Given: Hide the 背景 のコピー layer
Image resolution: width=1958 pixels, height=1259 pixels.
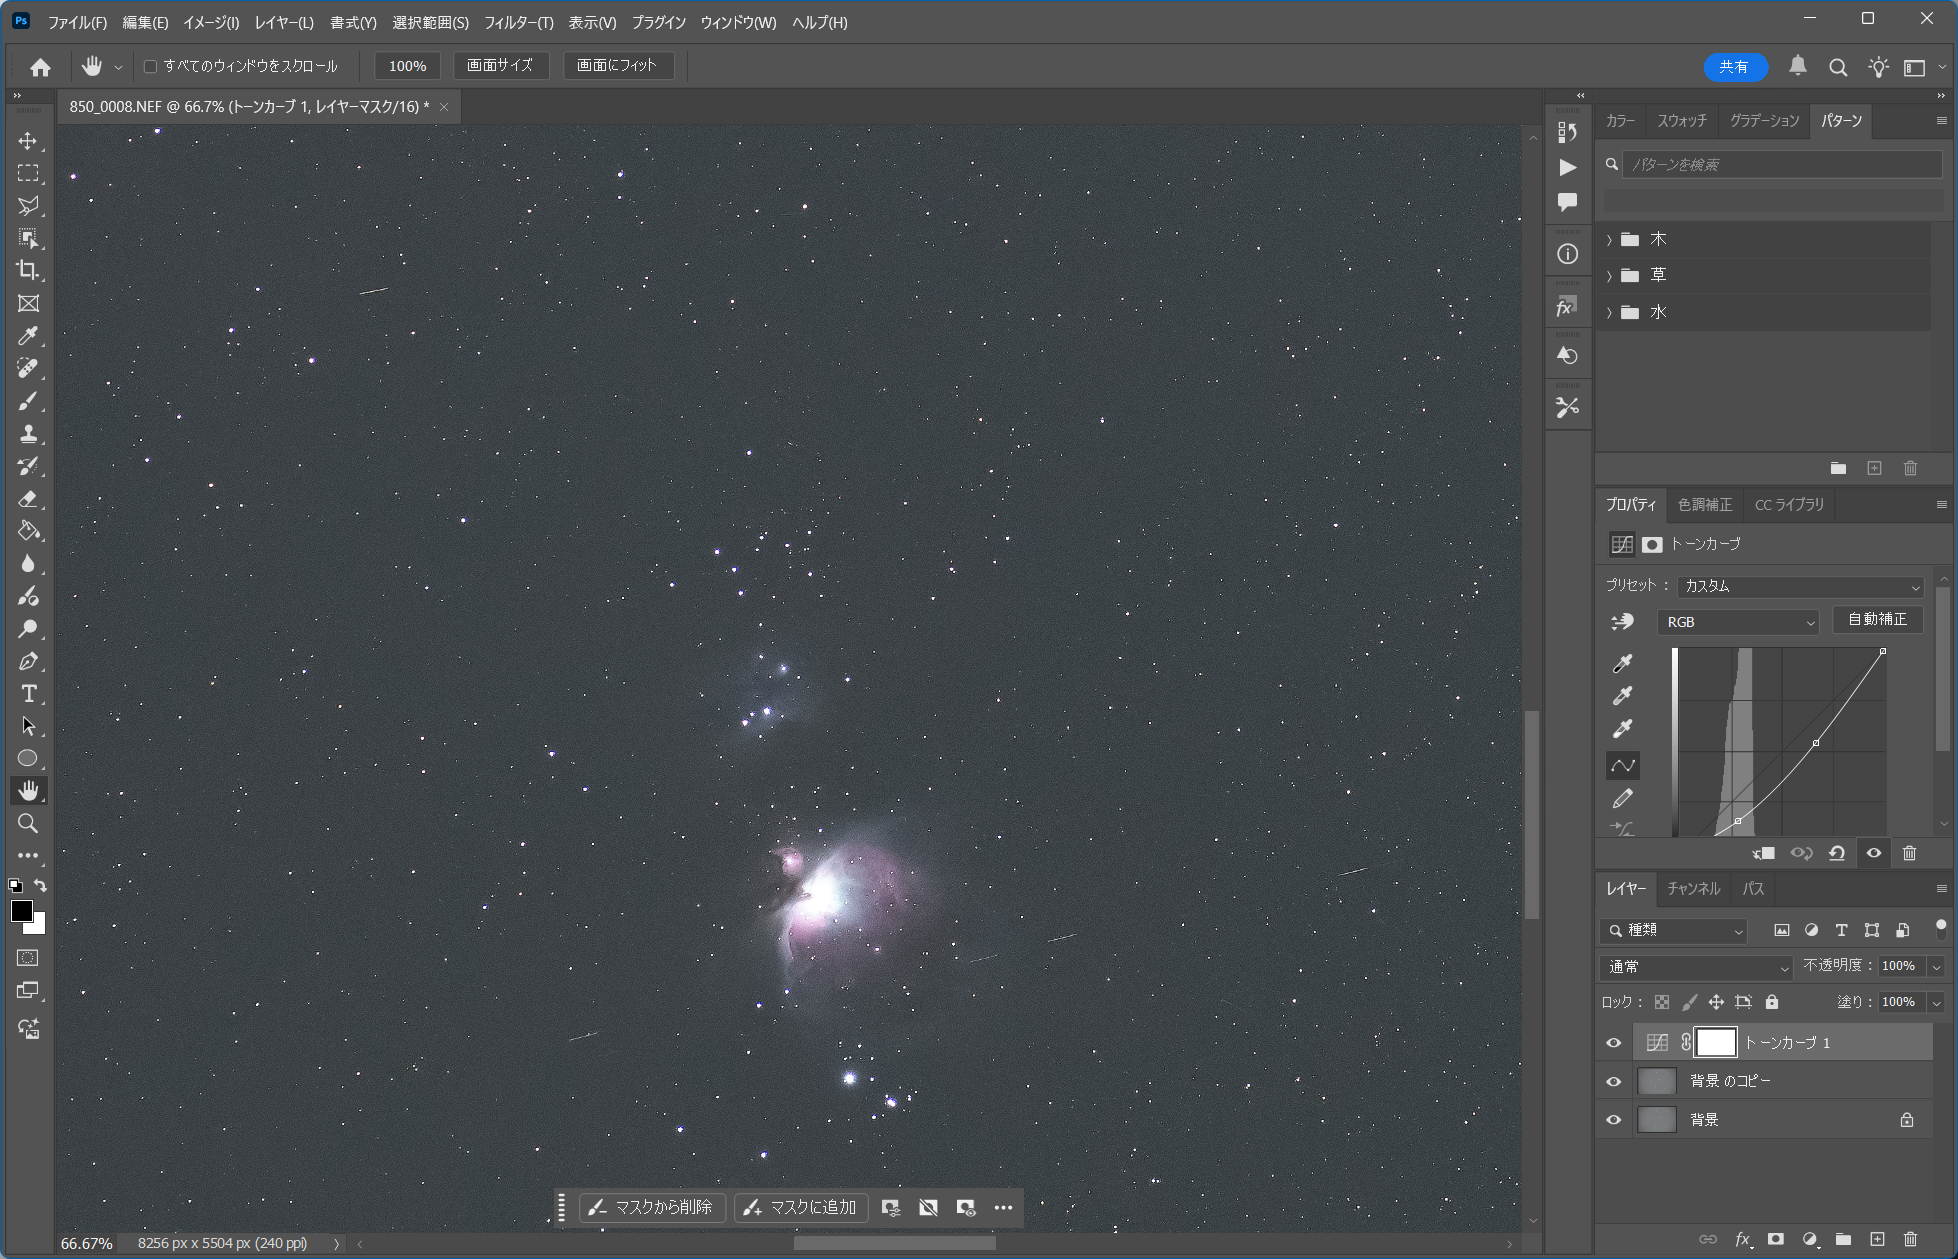Looking at the screenshot, I should 1613,1082.
